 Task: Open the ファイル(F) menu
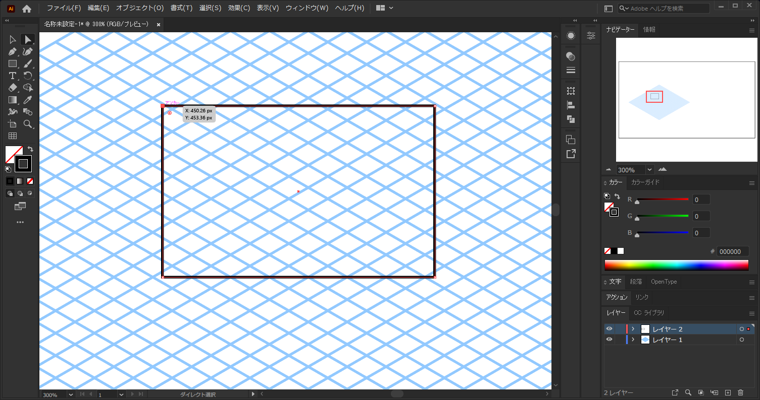(x=63, y=8)
